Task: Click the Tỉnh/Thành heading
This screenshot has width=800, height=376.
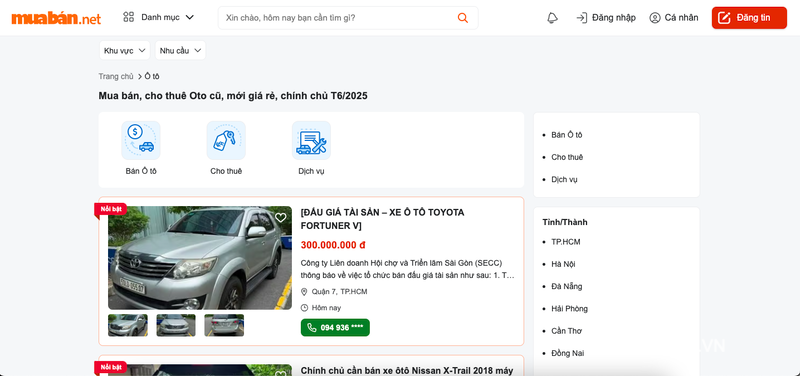Action: click(565, 222)
